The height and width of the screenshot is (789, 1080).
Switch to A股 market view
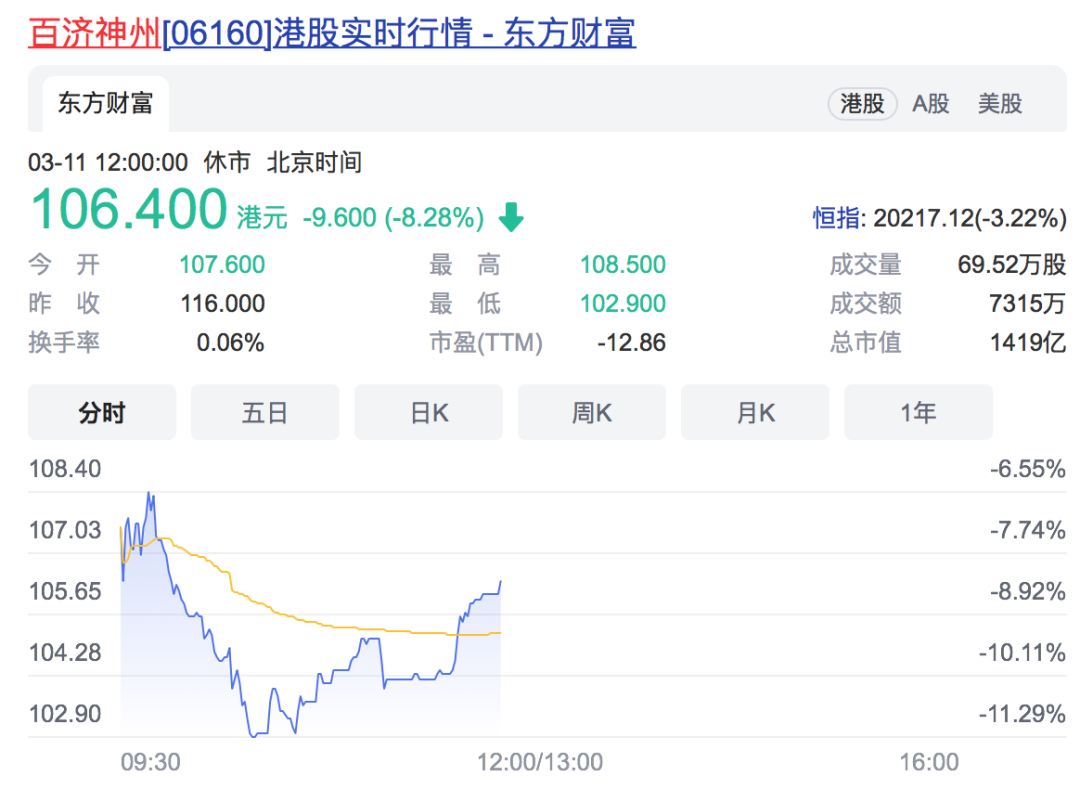tap(931, 103)
